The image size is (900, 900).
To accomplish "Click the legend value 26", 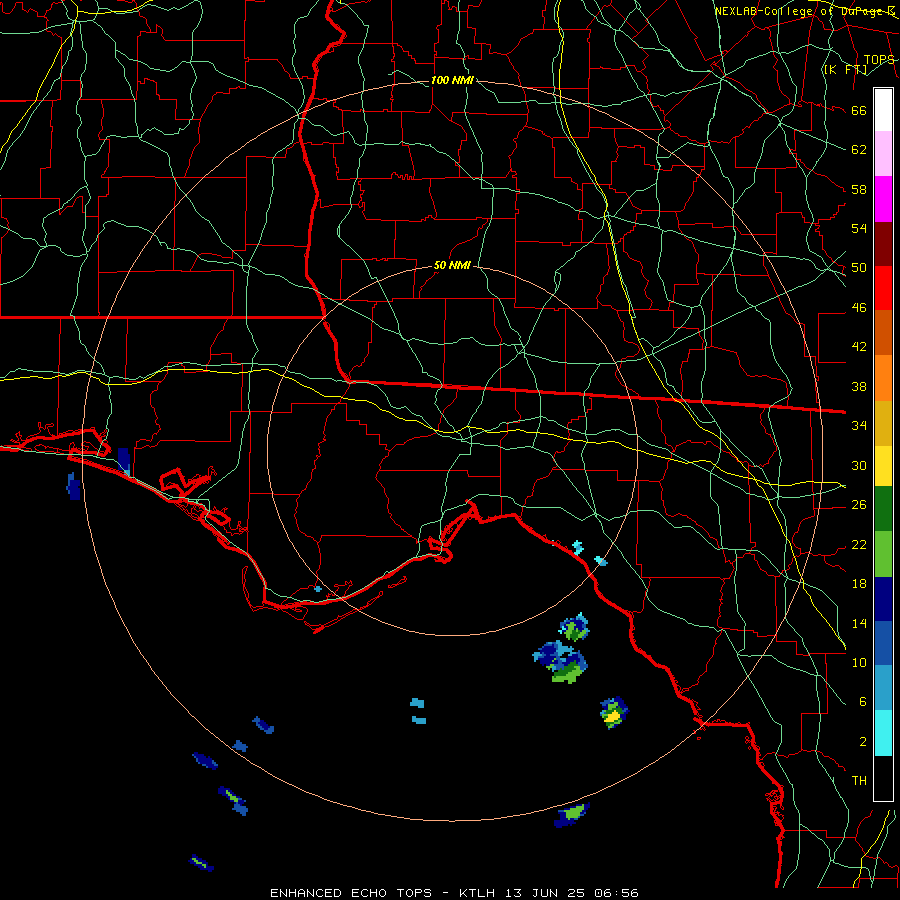I will [x=859, y=505].
